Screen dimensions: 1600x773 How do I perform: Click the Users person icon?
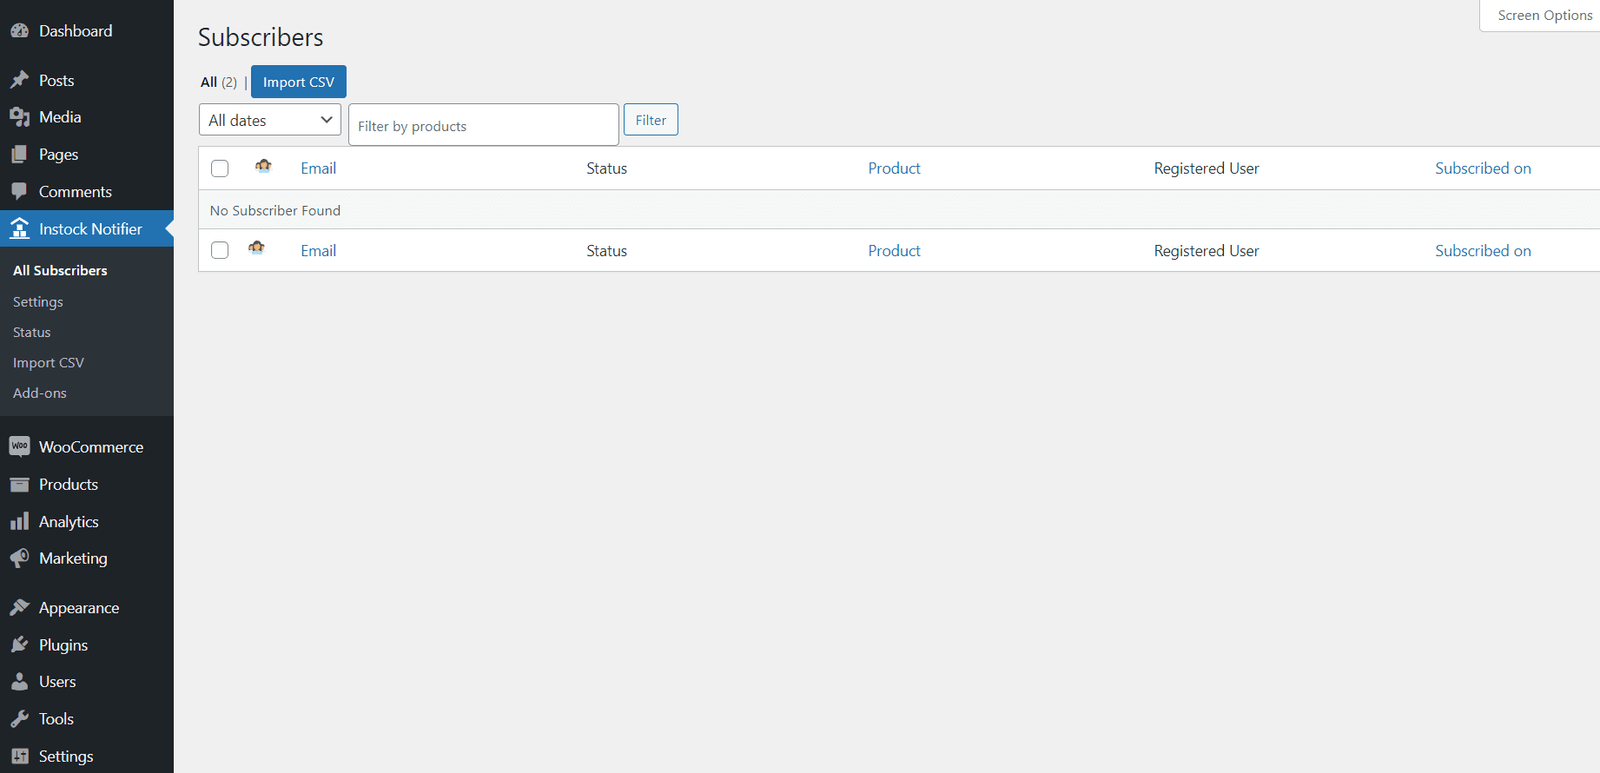click(19, 682)
